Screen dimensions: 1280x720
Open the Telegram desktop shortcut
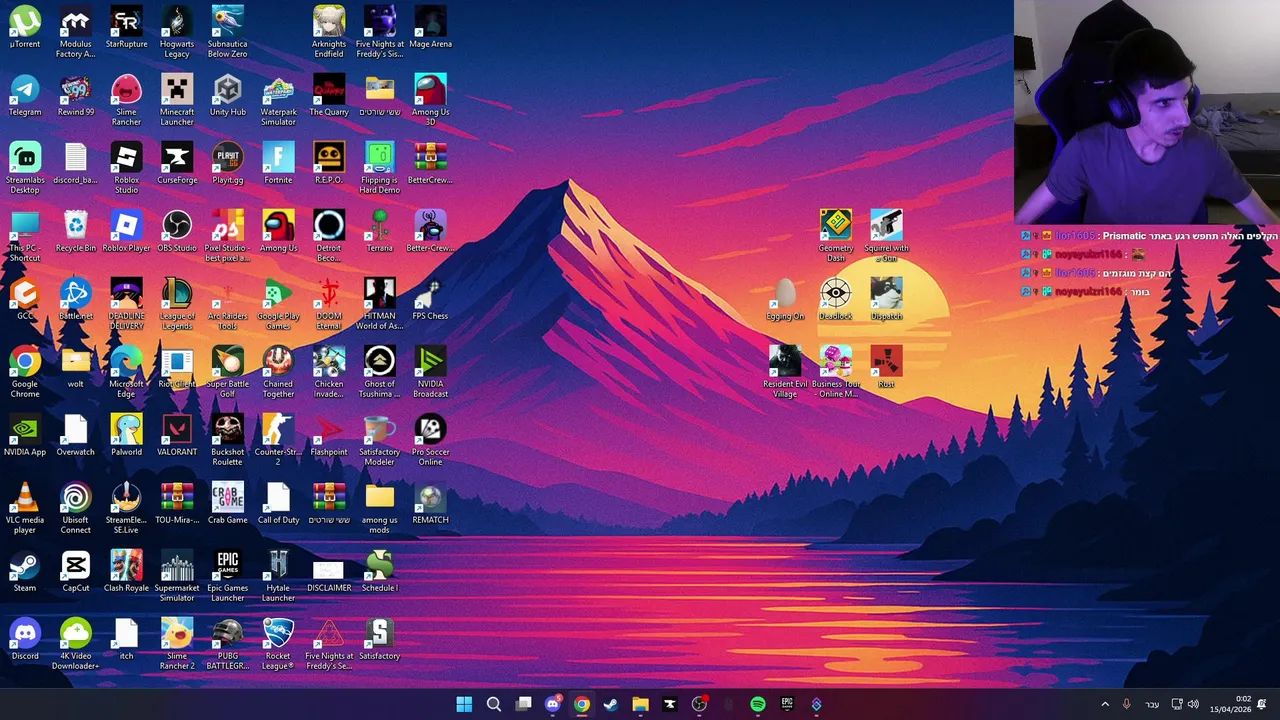coord(25,96)
